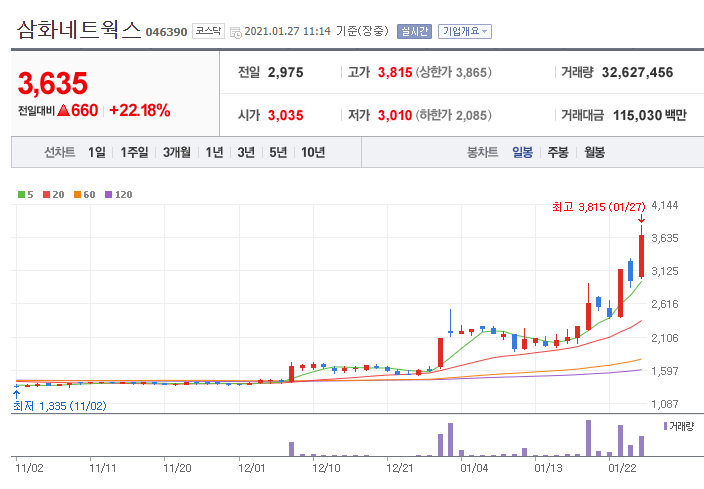
Task: Click the 상한가 3,865 text
Action: pyautogui.click(x=453, y=72)
